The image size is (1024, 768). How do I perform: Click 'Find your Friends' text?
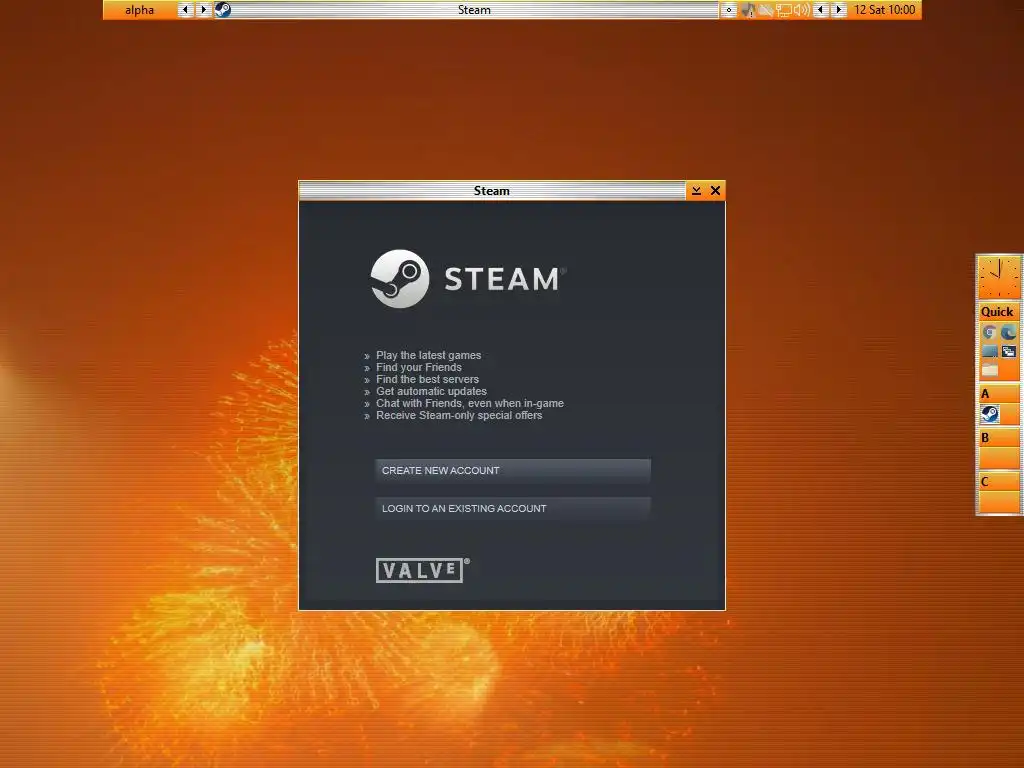[x=419, y=367]
